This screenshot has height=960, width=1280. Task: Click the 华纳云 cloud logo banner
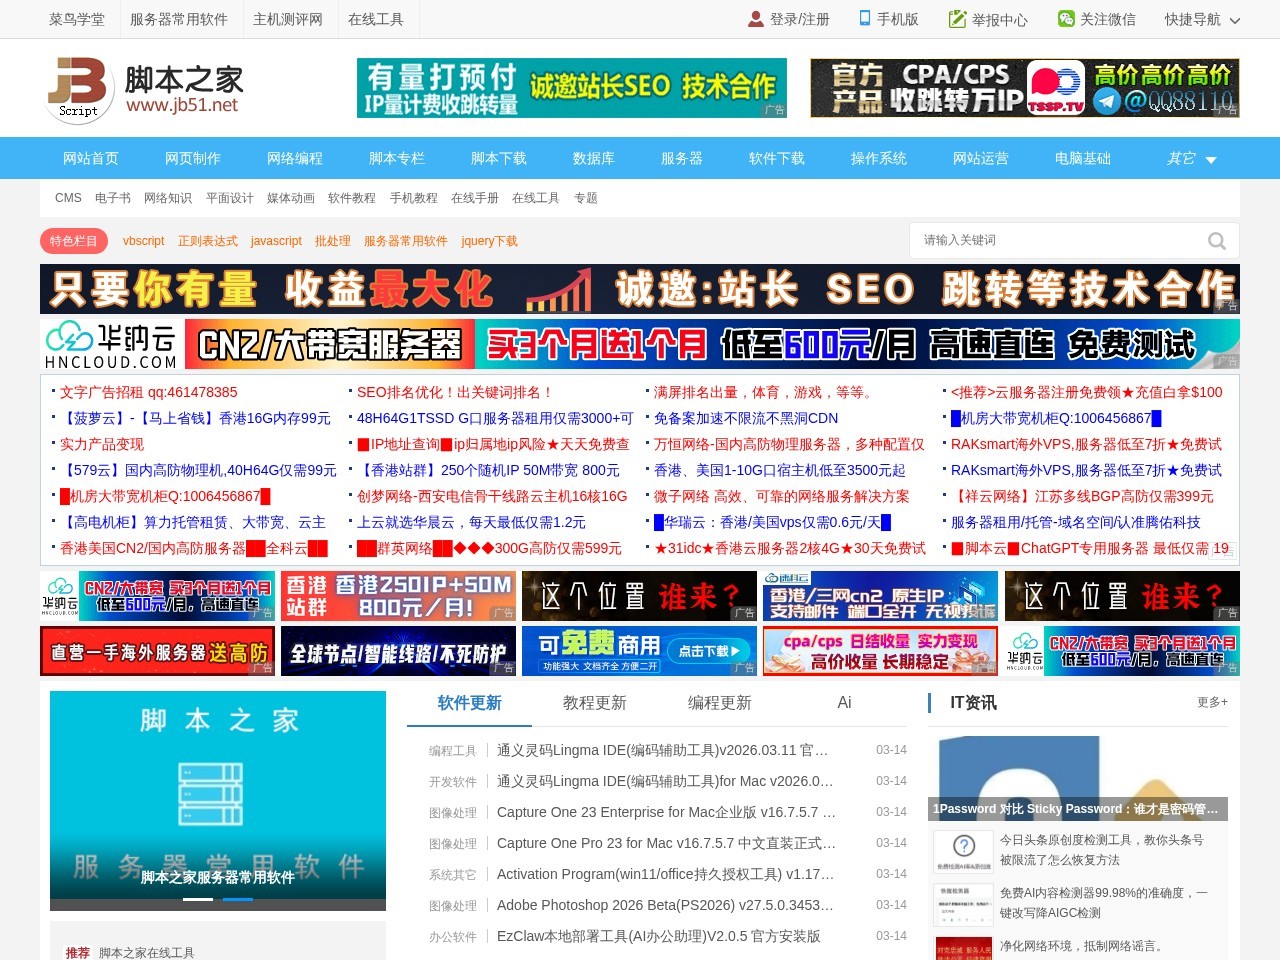111,344
